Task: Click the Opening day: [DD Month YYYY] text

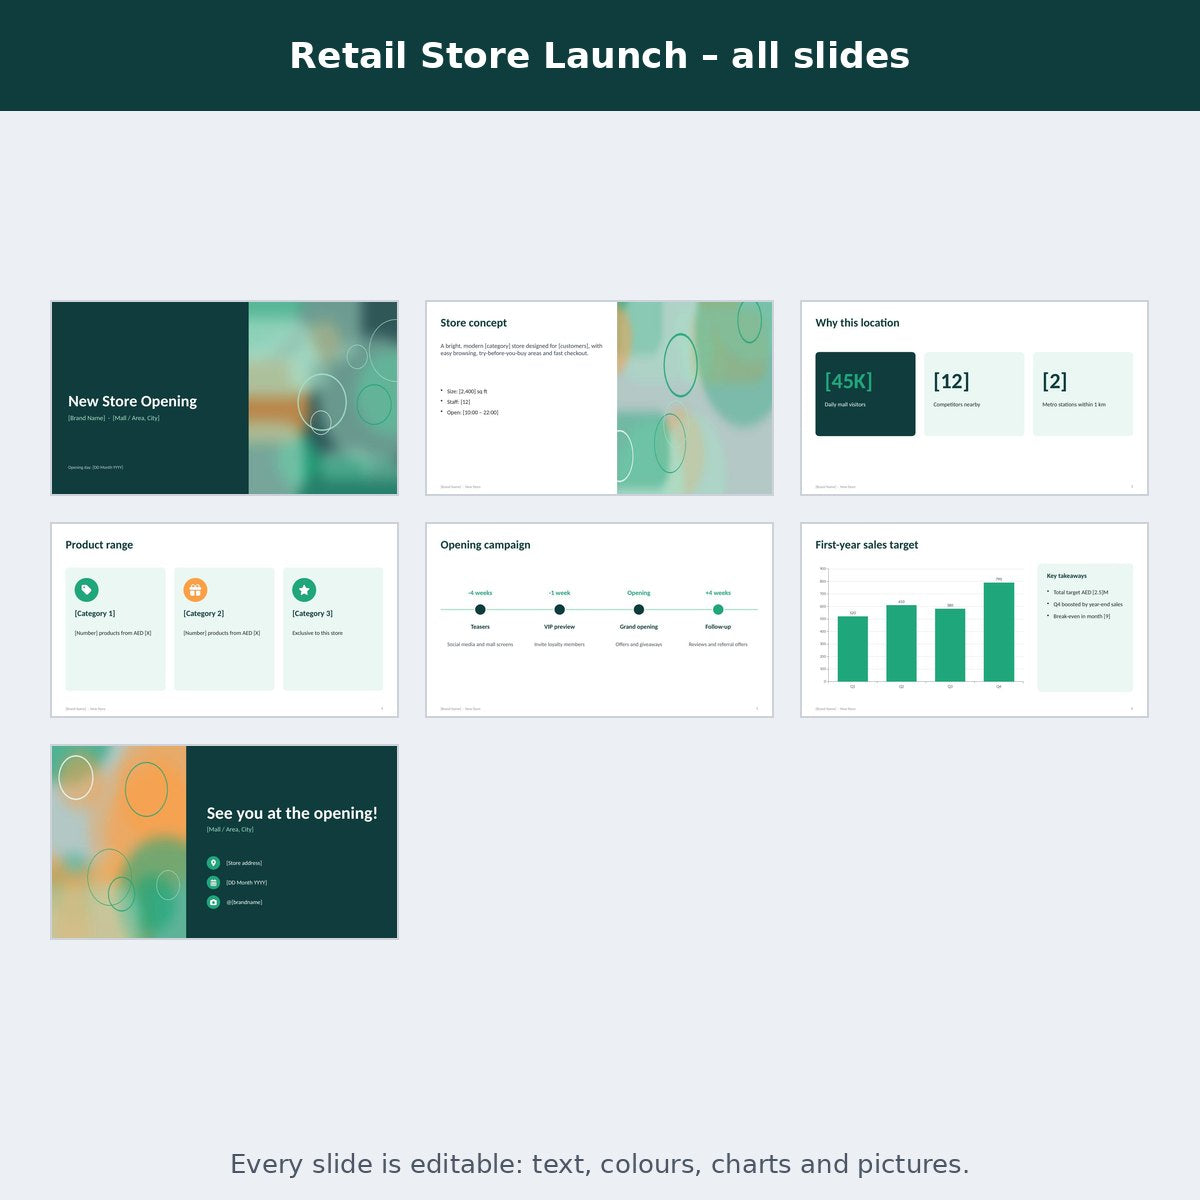Action: tap(95, 467)
